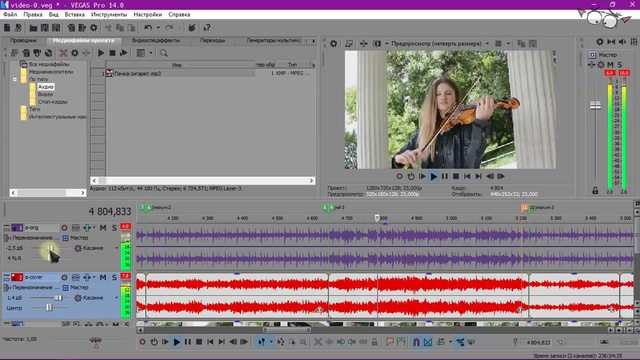The width and height of the screenshot is (640, 360).
Task: Click a-orig track volume slider
Action: (50, 248)
